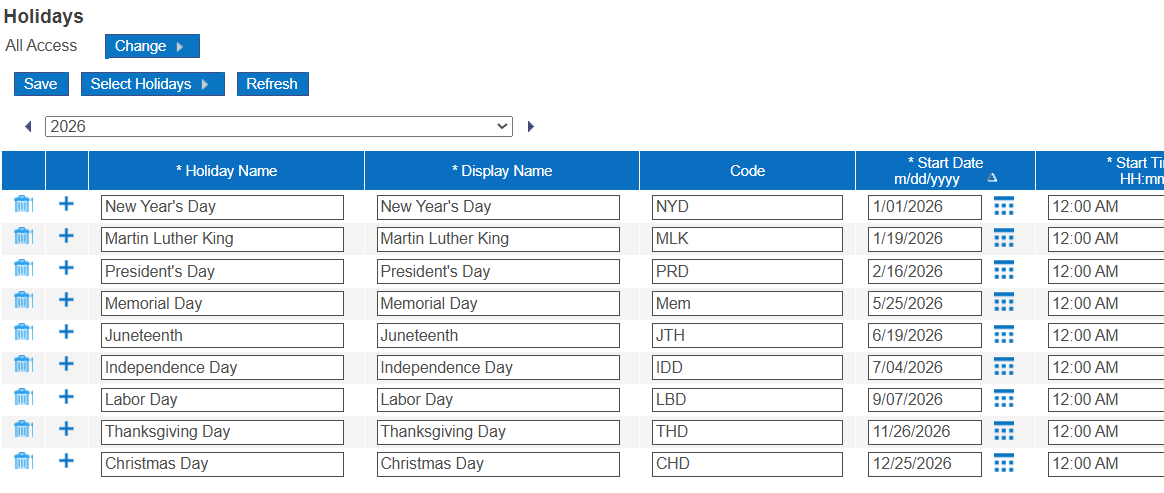The image size is (1164, 493).
Task: Delete the Martin Luther King row
Action: tap(24, 236)
